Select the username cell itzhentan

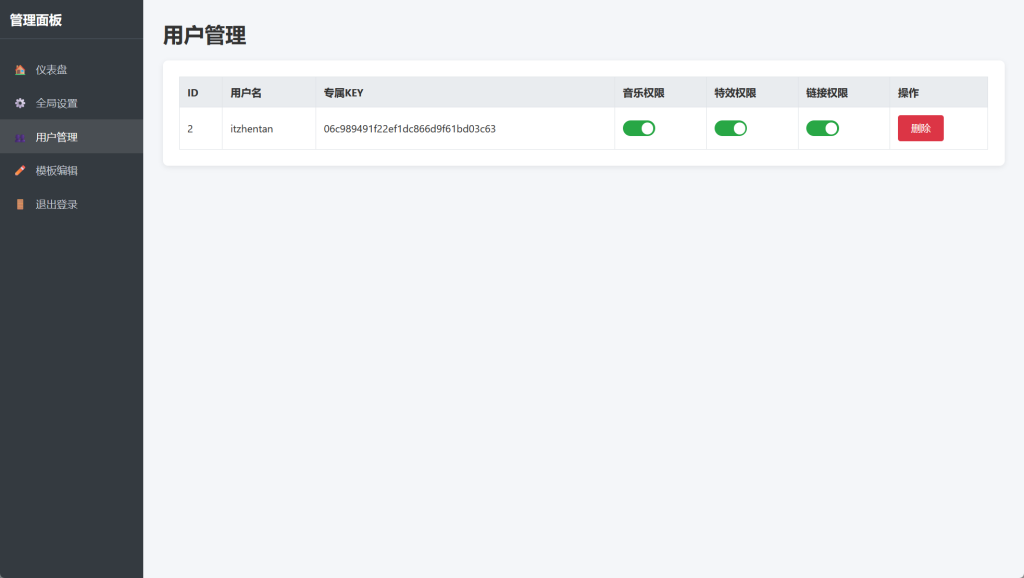(x=251, y=129)
